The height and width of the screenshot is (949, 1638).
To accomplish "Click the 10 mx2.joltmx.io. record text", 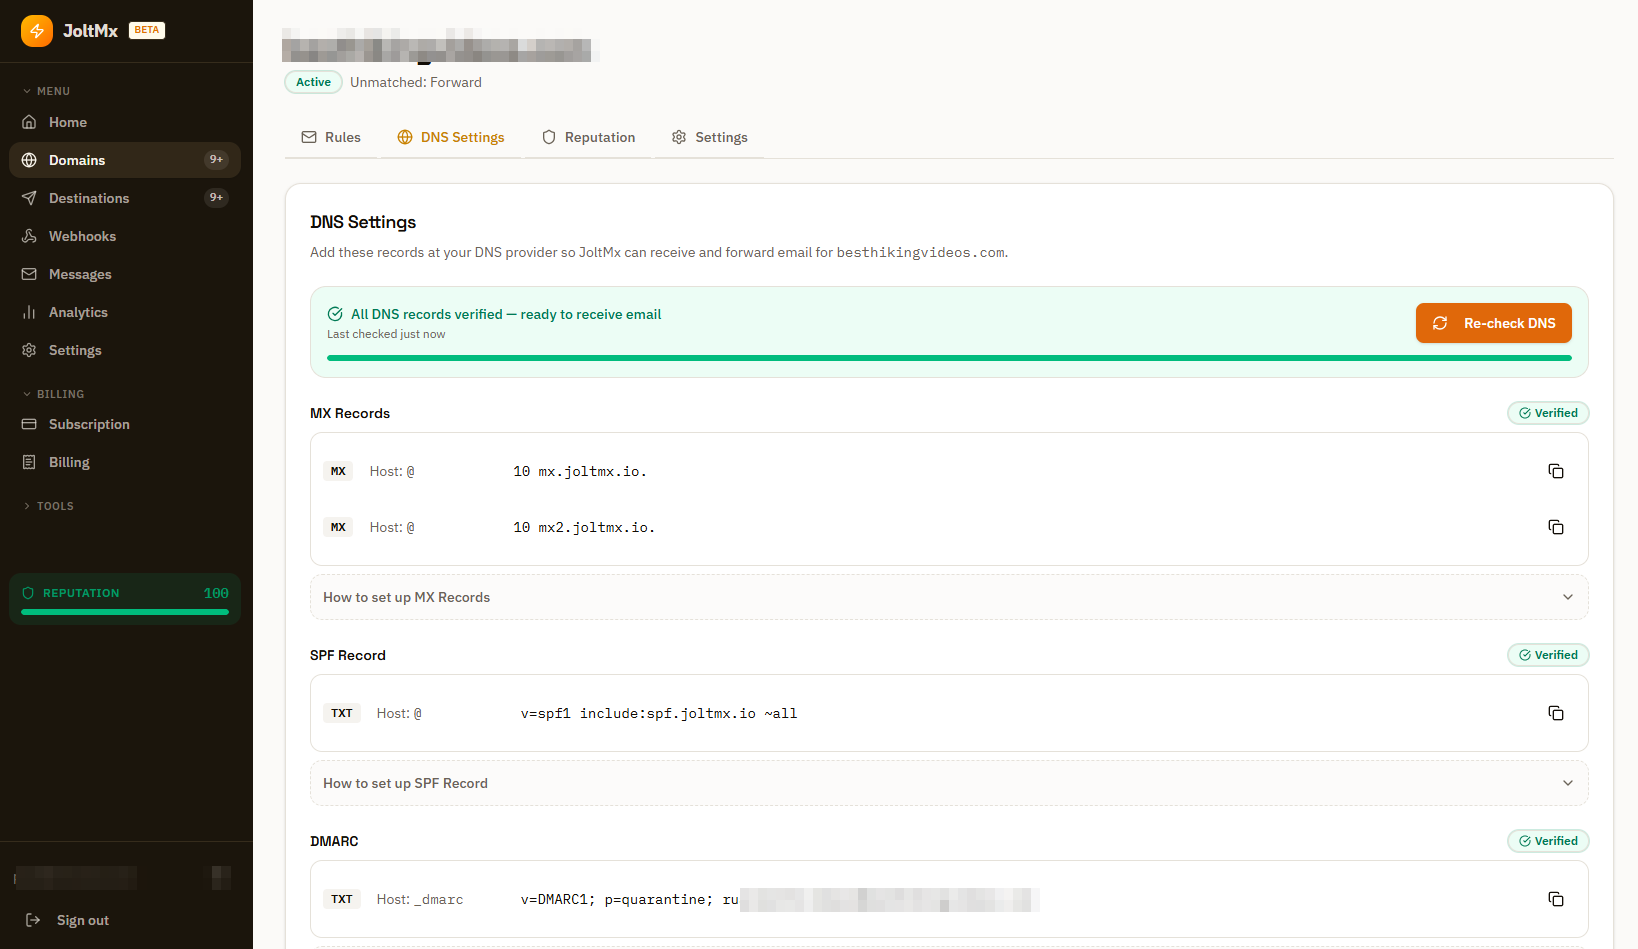I will [x=584, y=527].
